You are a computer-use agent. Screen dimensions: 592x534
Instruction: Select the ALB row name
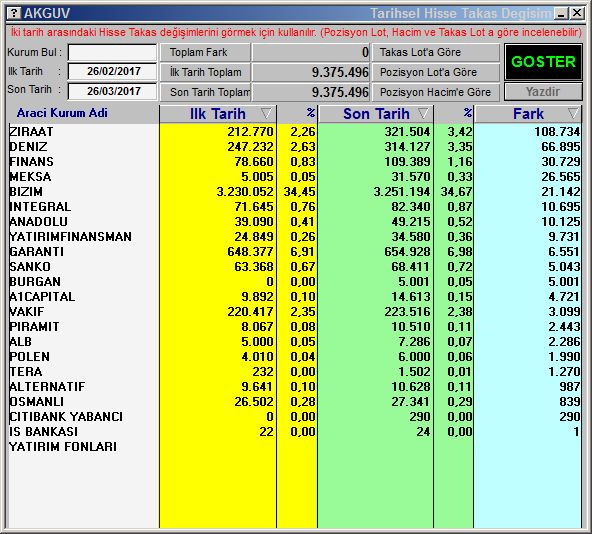point(20,341)
